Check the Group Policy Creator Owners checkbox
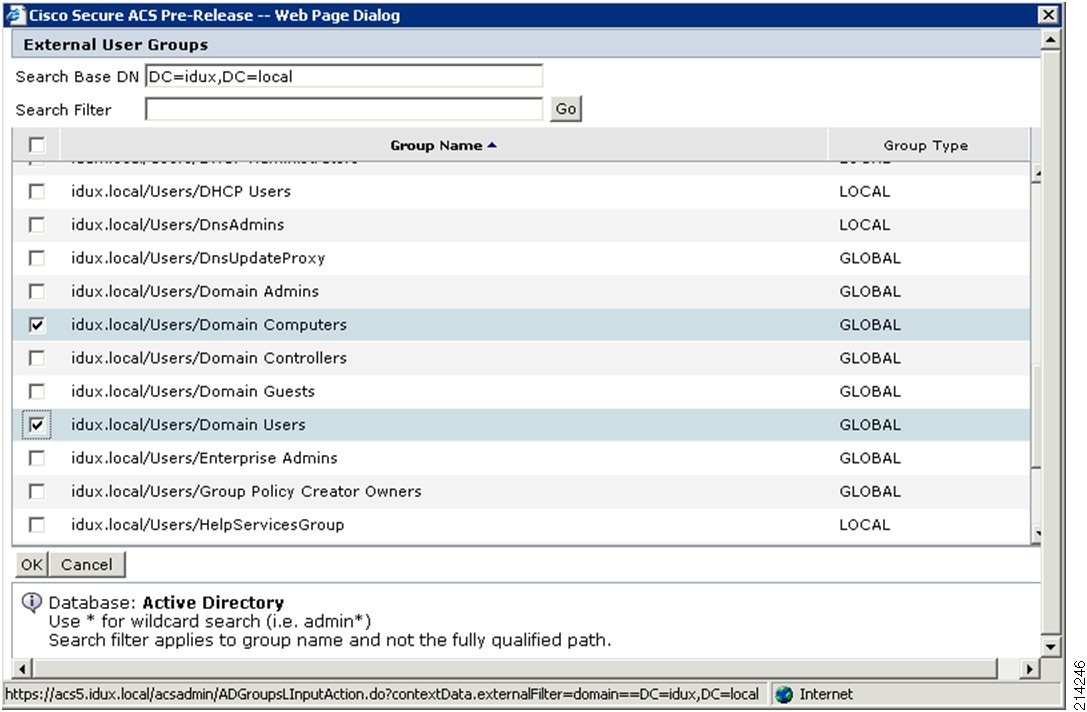1087x712 pixels. (x=37, y=491)
